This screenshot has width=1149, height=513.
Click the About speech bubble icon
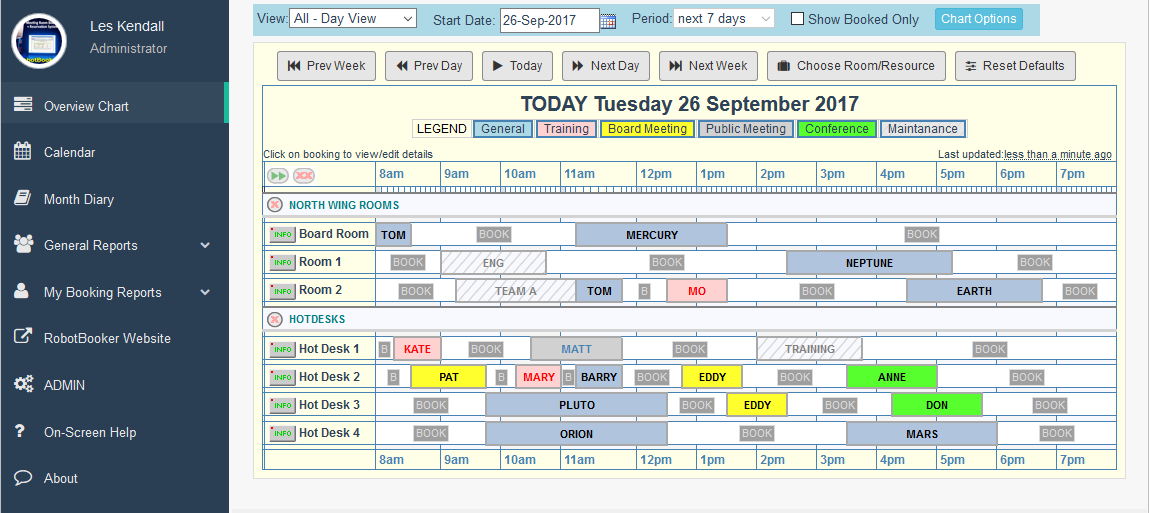(x=23, y=478)
